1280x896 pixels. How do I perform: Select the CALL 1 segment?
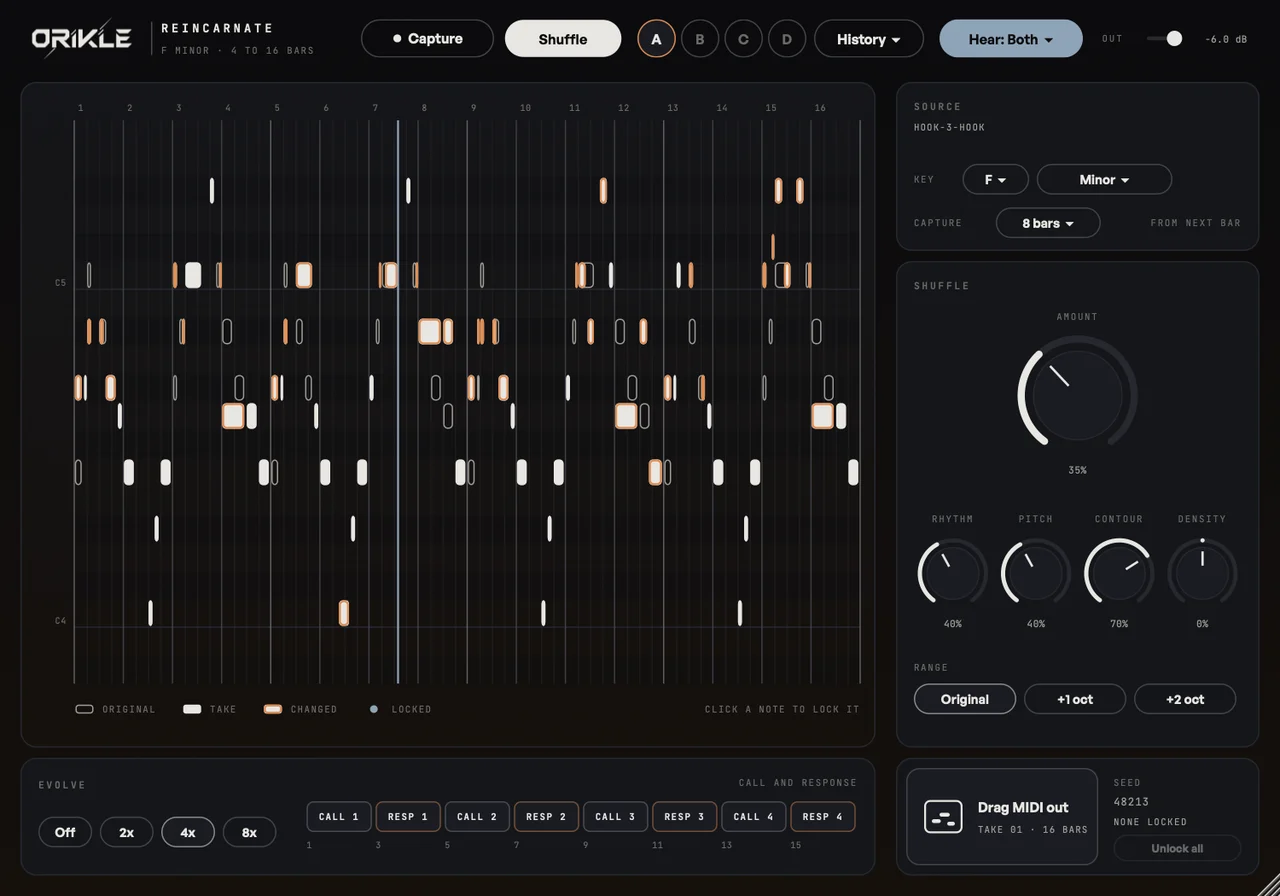tap(339, 817)
